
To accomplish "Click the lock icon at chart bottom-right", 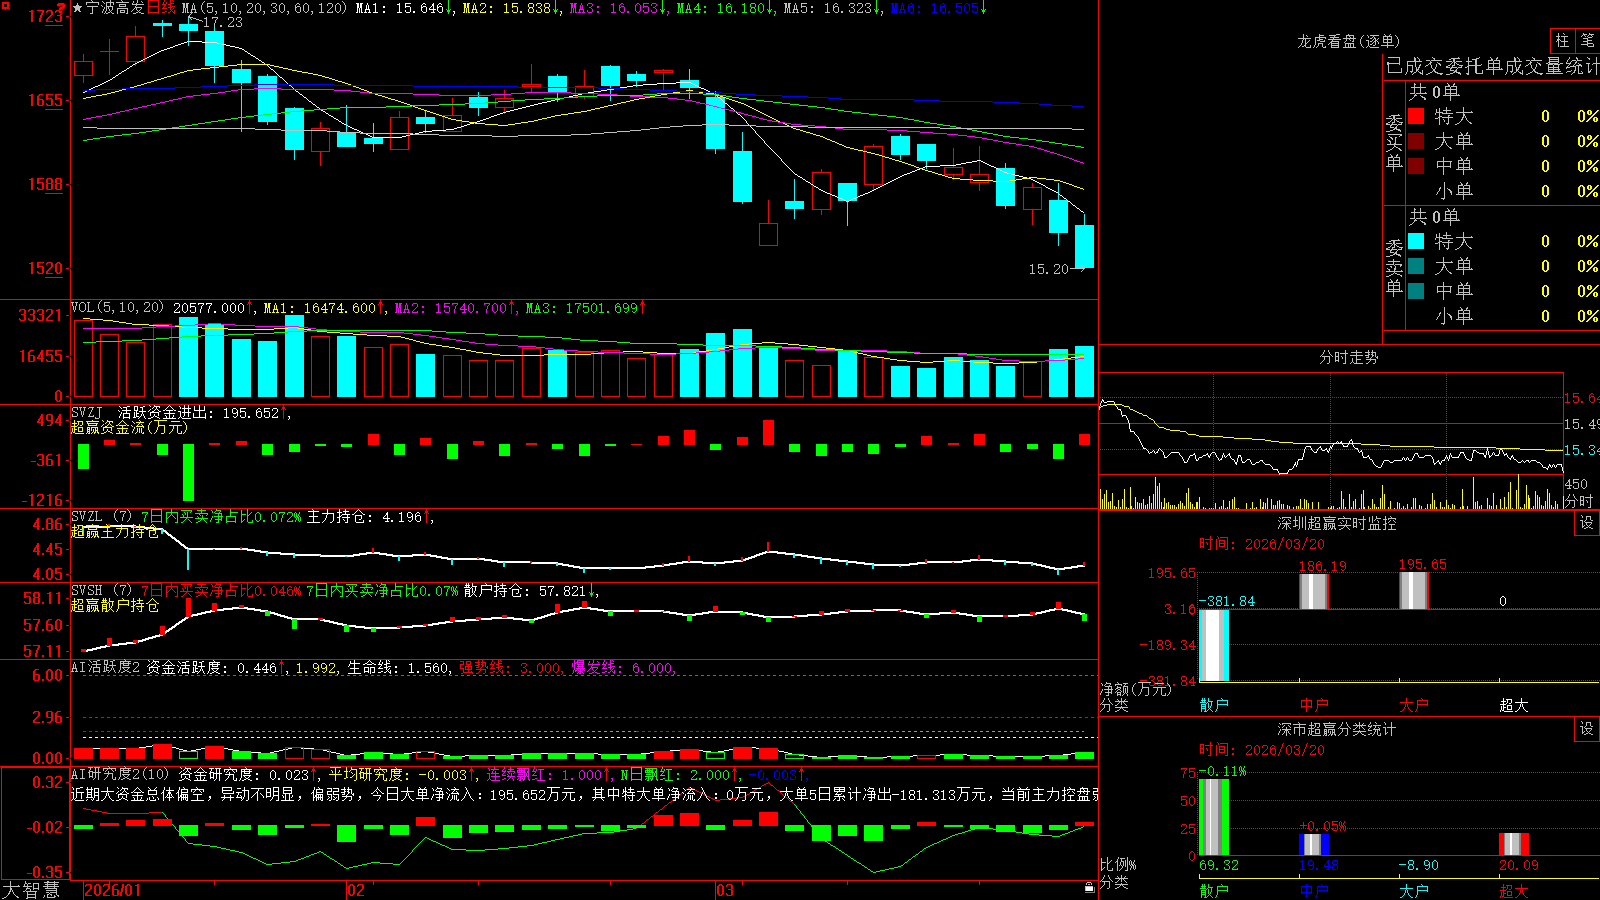I will click(1089, 887).
